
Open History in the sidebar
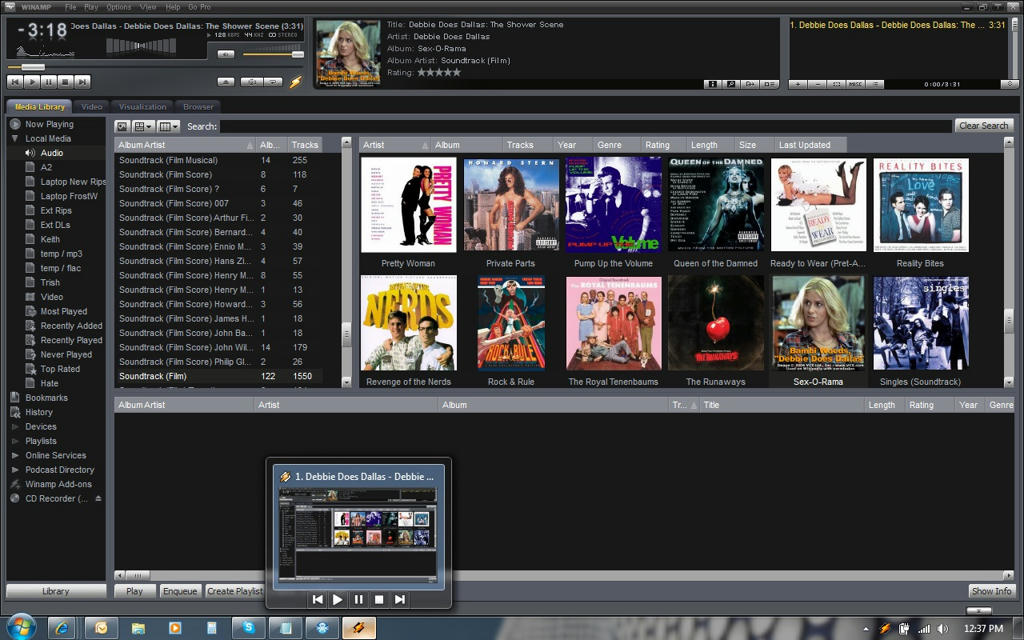coord(39,412)
